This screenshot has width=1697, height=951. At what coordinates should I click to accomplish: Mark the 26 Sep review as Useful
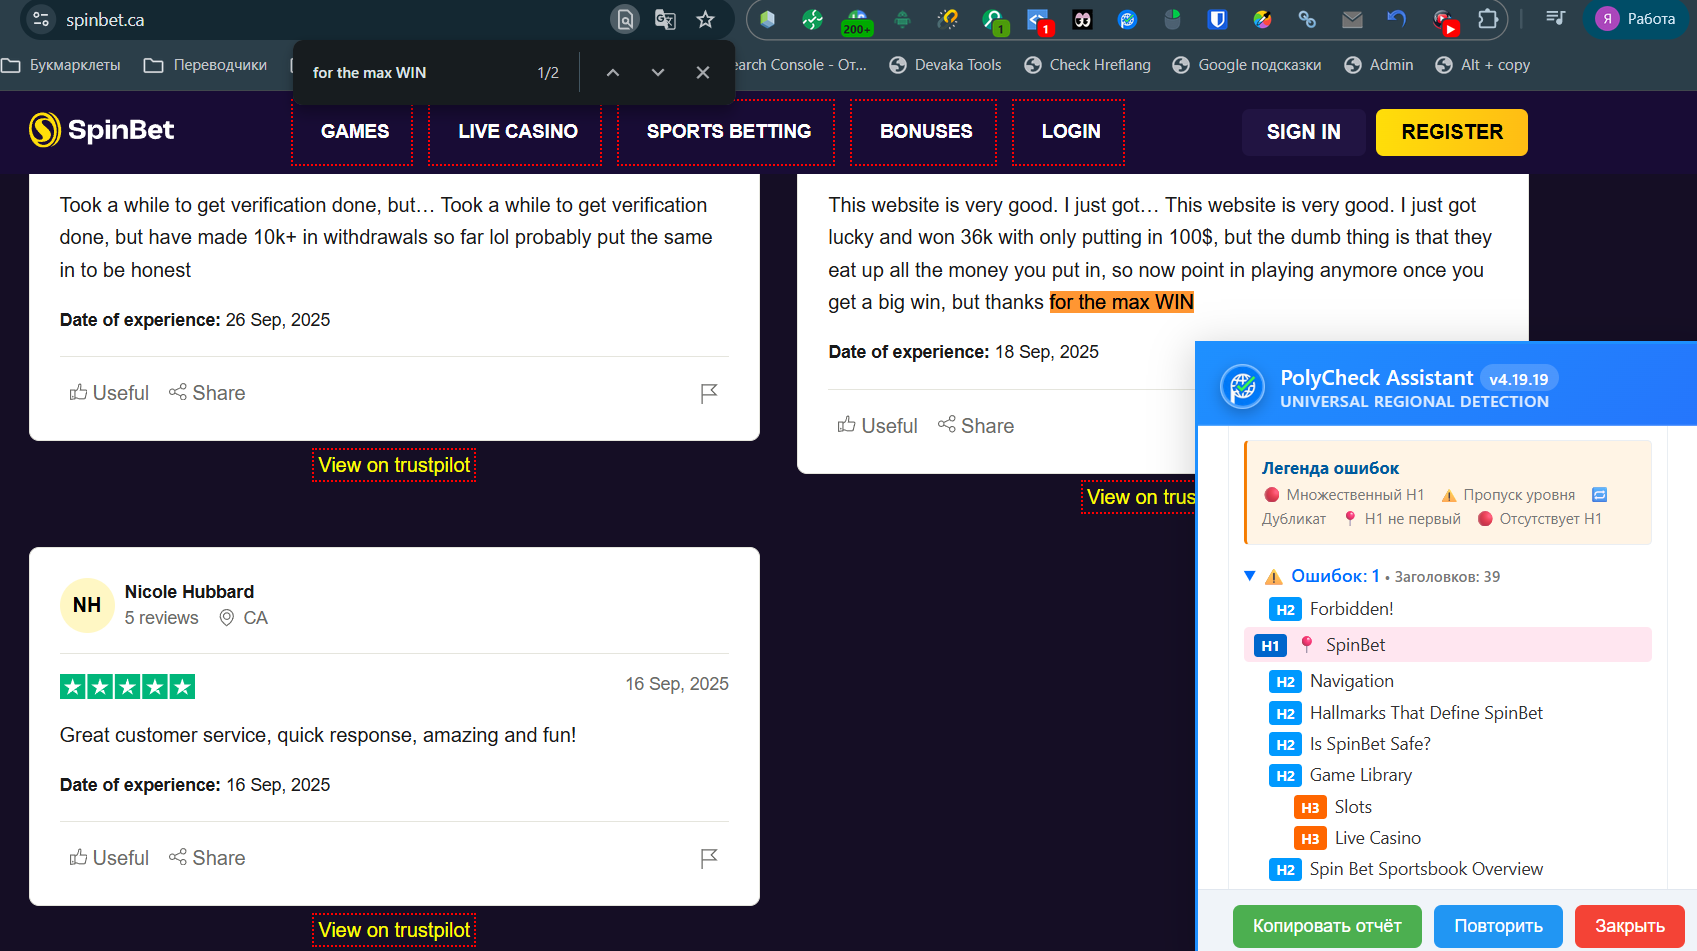109,393
